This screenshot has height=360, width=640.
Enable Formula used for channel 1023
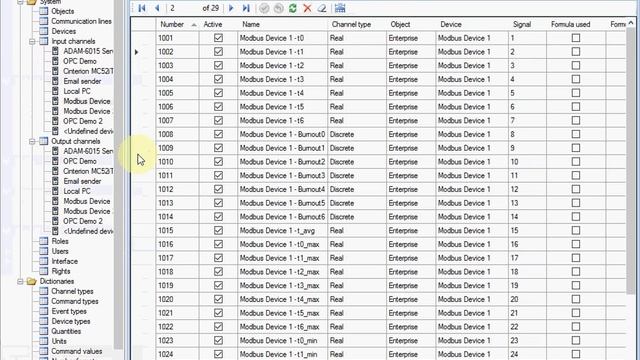[x=576, y=340]
